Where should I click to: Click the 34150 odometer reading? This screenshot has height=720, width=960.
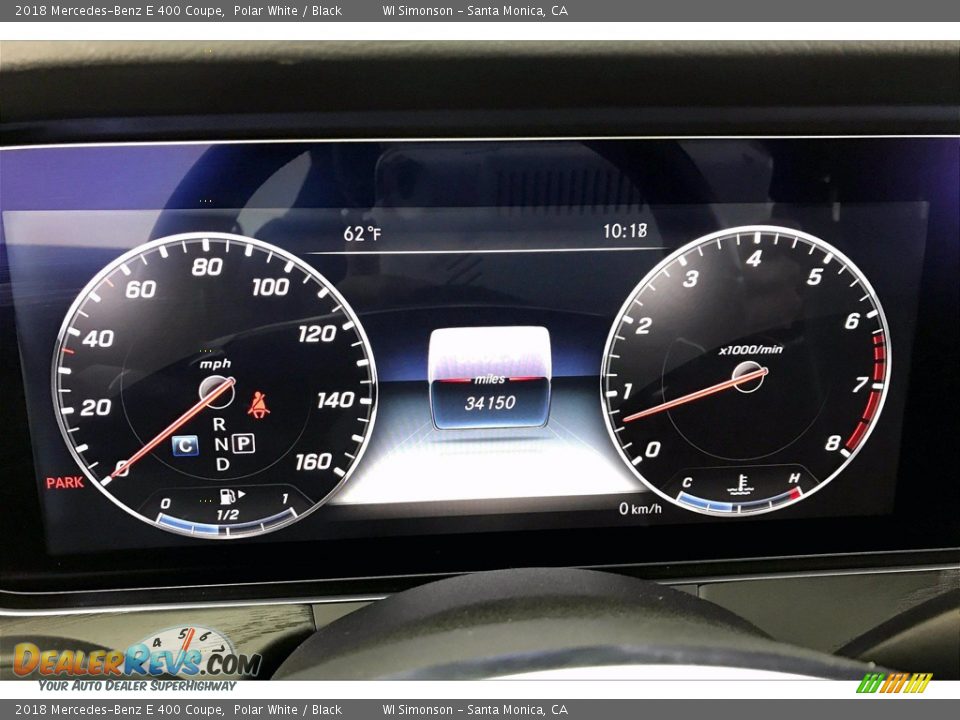[490, 402]
